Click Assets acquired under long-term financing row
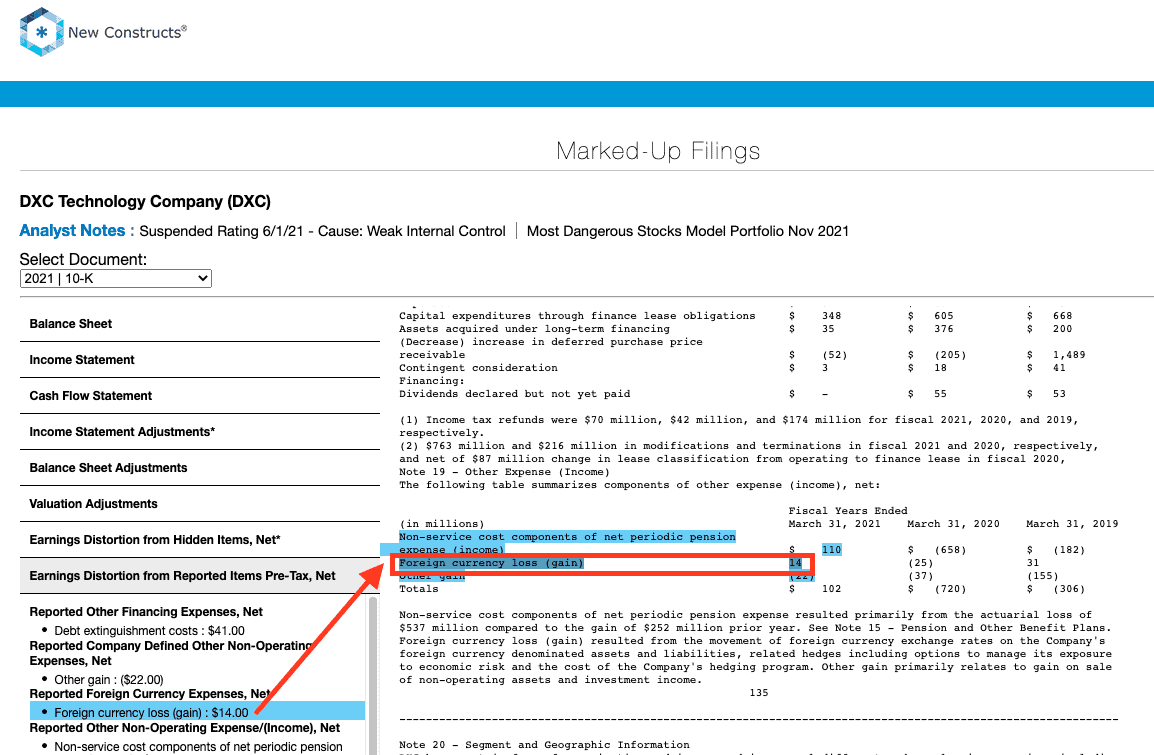Viewport: 1154px width, 755px height. coord(534,329)
